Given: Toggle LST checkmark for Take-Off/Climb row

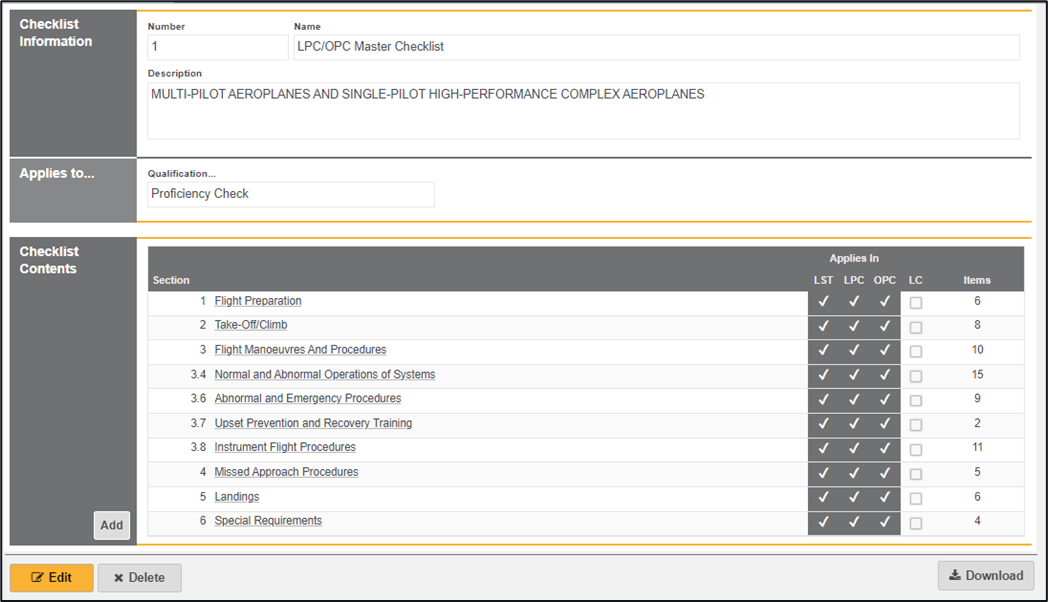Looking at the screenshot, I should coord(823,326).
